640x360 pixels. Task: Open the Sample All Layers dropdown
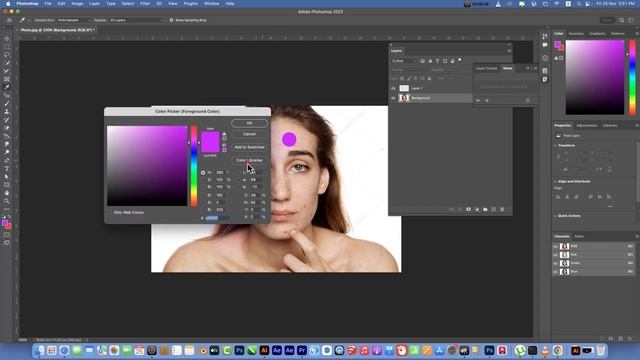click(136, 20)
